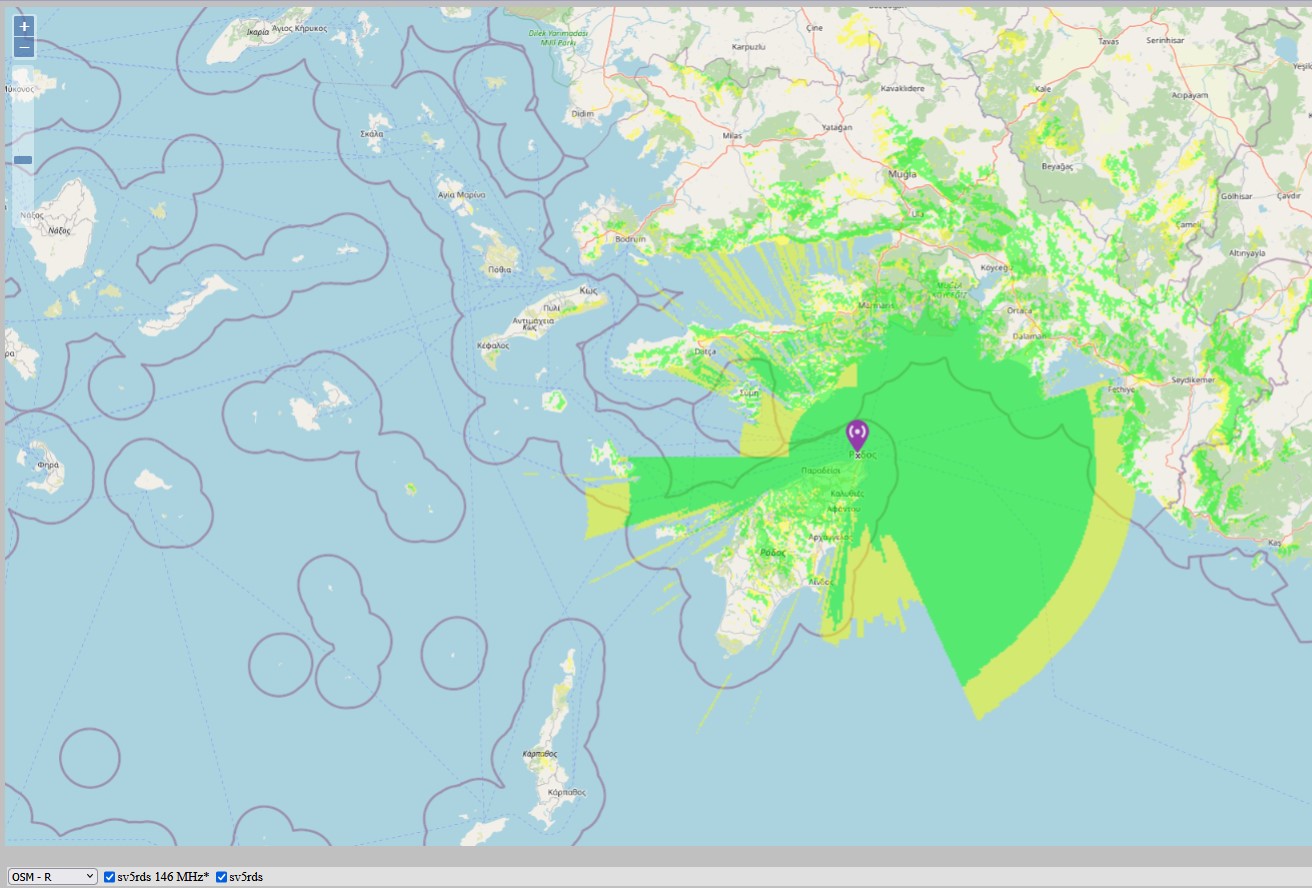Viewport: 1312px width, 888px height.
Task: Open the OSM - R basemap dropdown
Action: [x=53, y=877]
